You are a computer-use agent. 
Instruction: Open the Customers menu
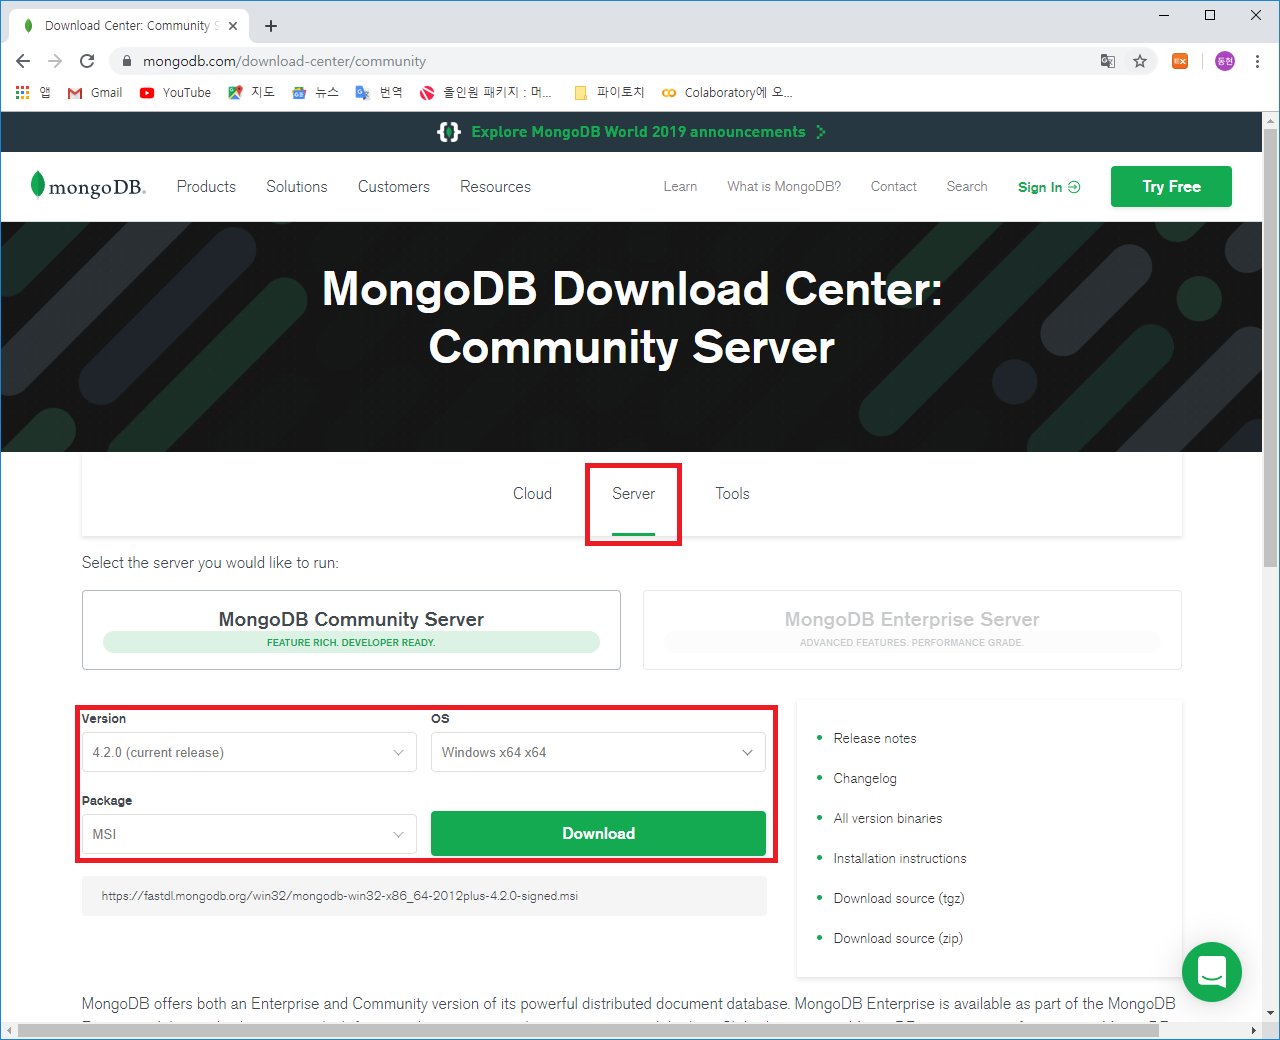(x=394, y=186)
